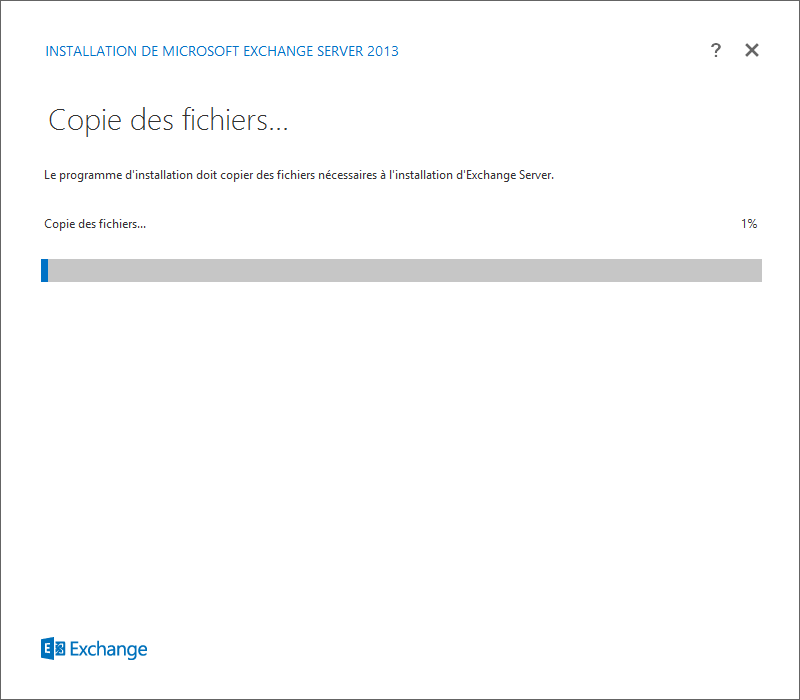800x700 pixels.
Task: Click the file copy progress bar
Action: click(401, 270)
